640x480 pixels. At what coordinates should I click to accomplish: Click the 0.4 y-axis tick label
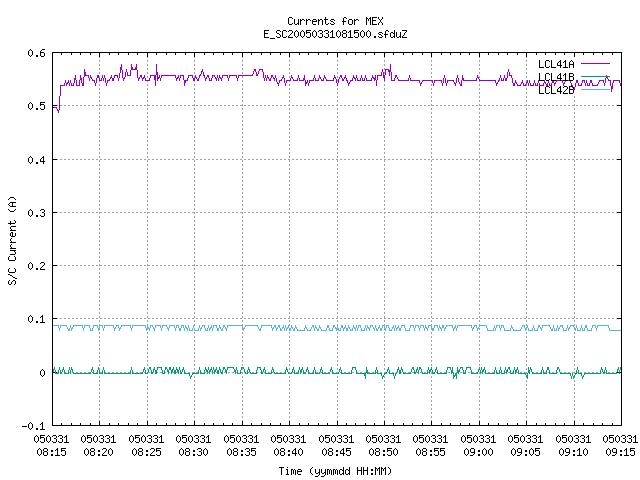tap(36, 160)
